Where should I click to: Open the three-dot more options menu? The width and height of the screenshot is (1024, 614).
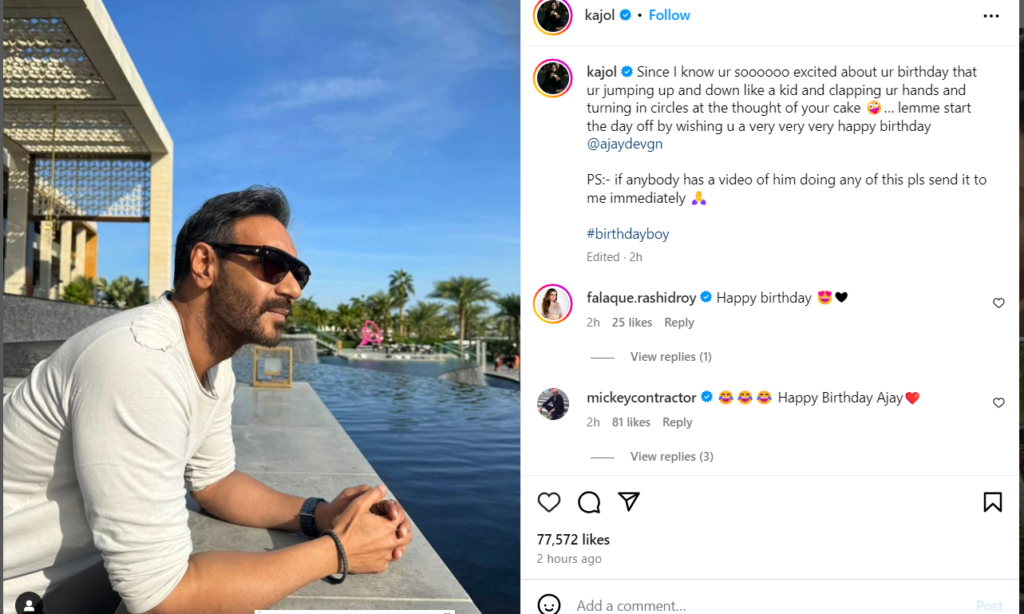991,16
